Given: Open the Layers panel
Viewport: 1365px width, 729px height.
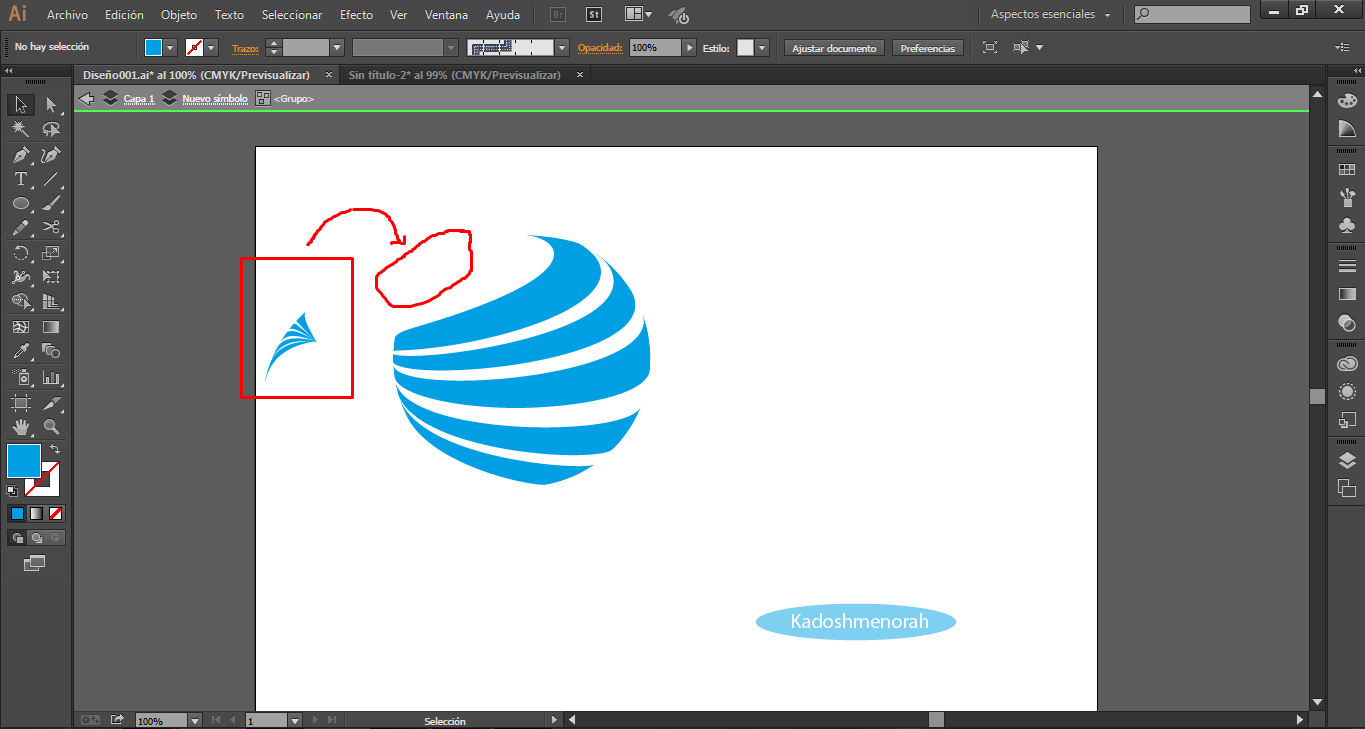Looking at the screenshot, I should point(1347,460).
